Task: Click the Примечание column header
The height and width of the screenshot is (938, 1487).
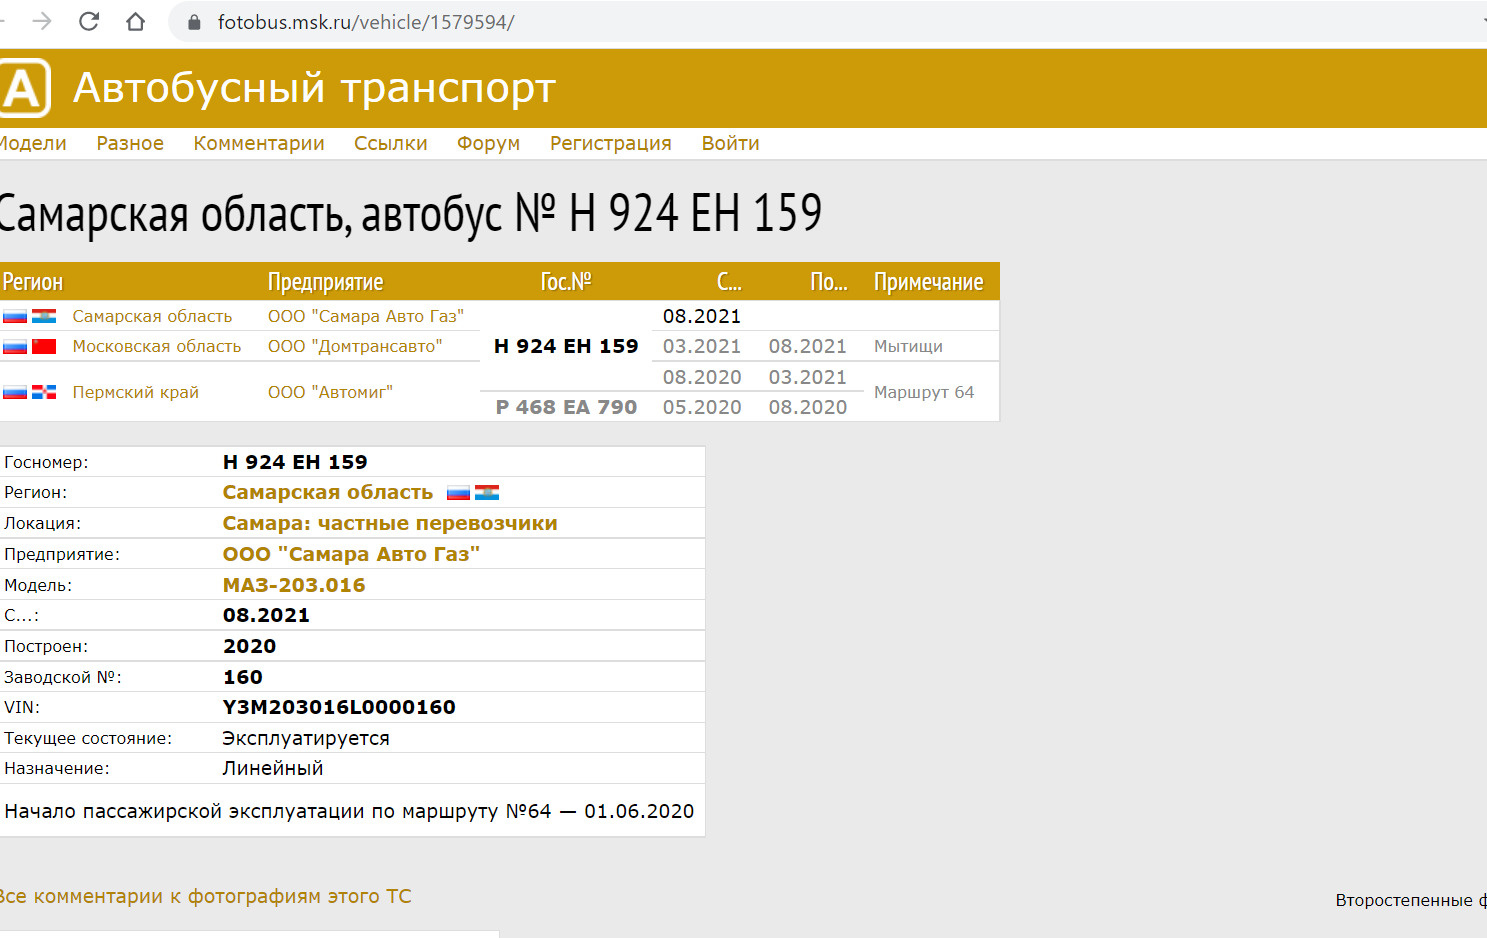Action: pos(929,282)
